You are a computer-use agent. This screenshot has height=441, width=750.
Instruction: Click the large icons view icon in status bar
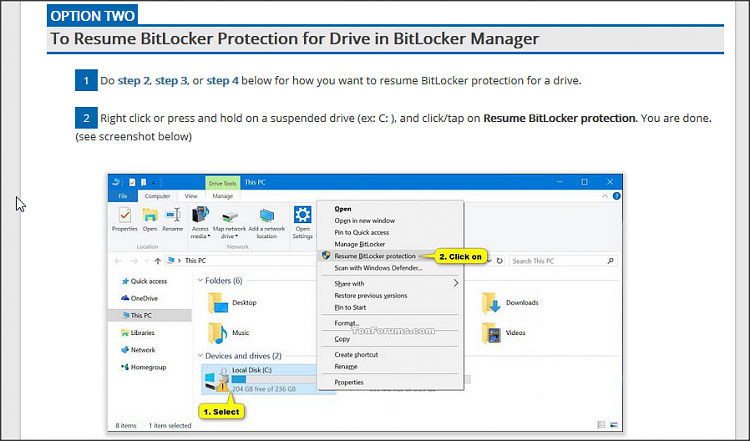click(x=614, y=425)
